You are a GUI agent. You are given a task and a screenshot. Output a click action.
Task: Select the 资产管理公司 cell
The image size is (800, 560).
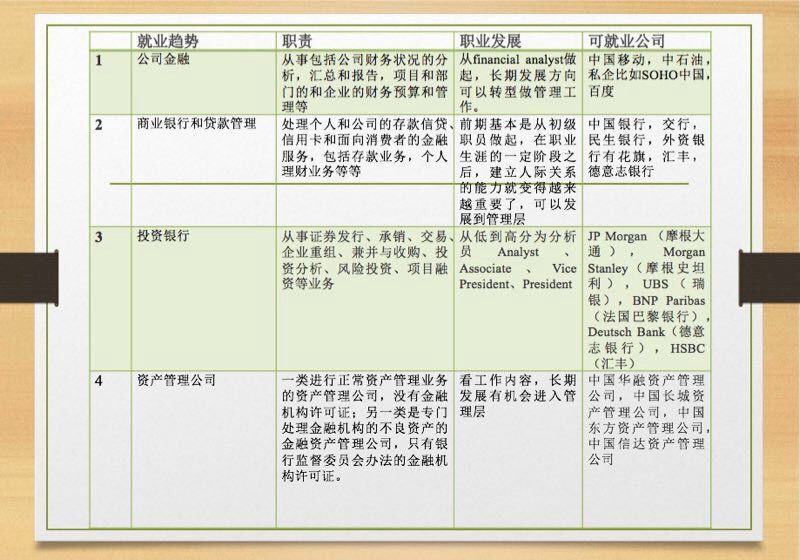click(204, 449)
